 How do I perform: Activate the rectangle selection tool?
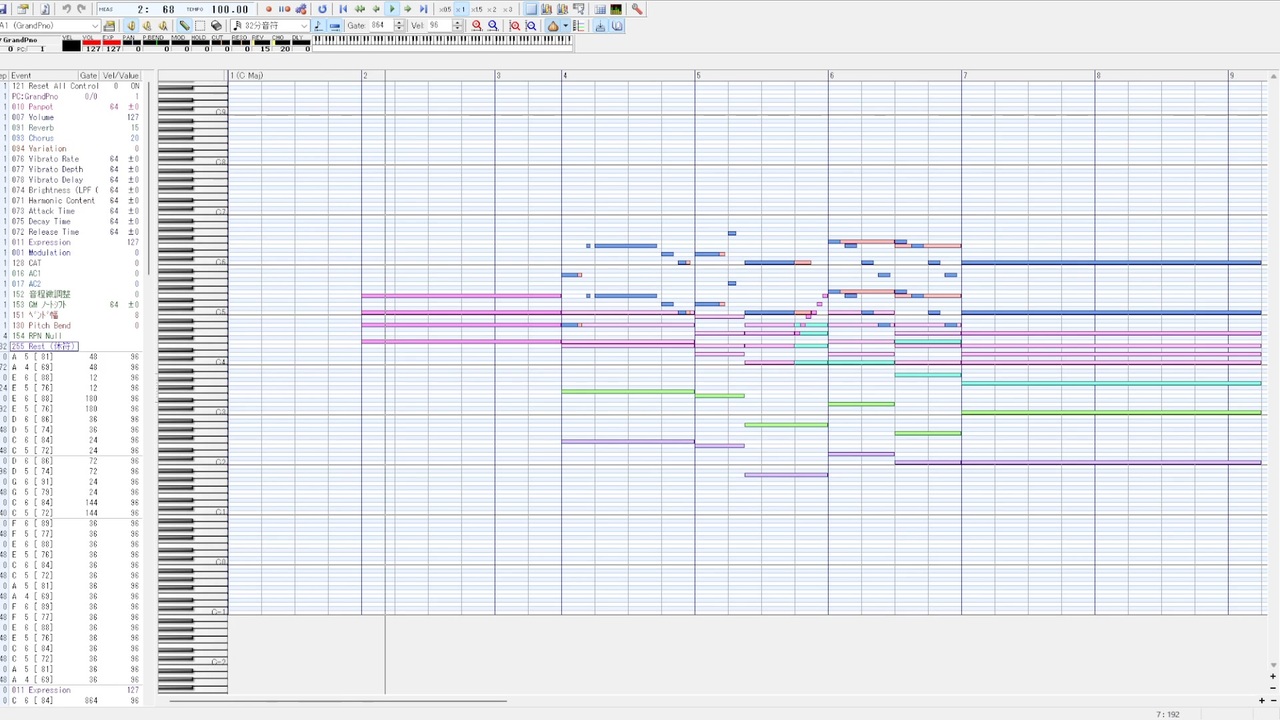click(x=199, y=26)
